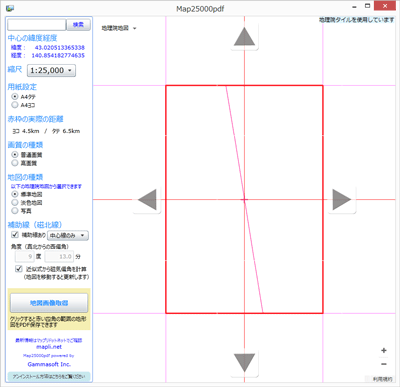Uncheck automatic magnetic declination calculation

click(19, 269)
